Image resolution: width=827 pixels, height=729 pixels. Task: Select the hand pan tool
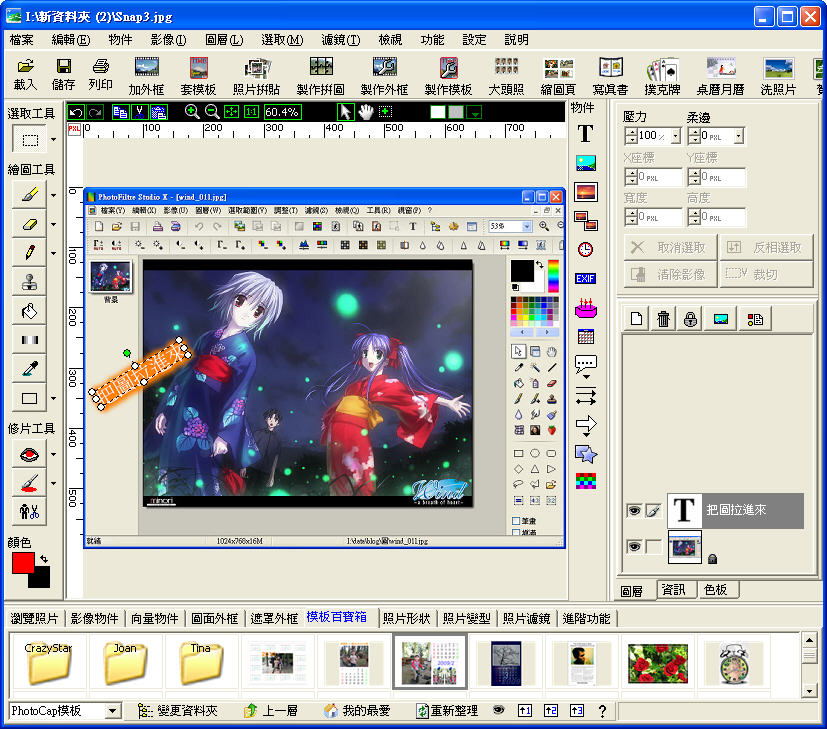click(366, 112)
